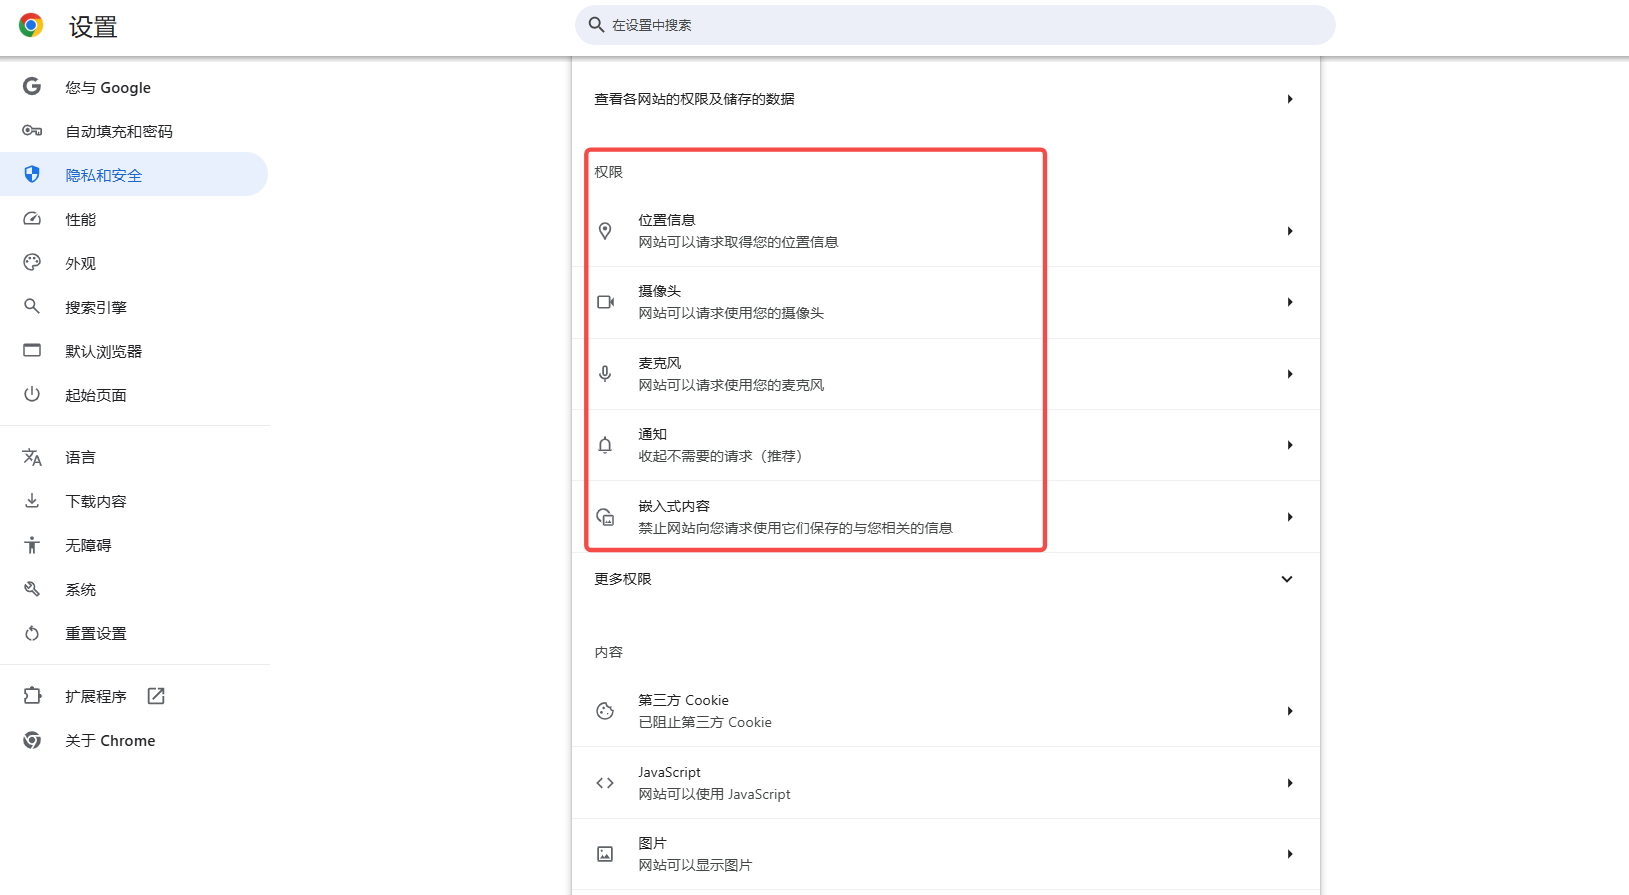Open 扩展程序 link in sidebar
1629x895 pixels.
point(134,696)
